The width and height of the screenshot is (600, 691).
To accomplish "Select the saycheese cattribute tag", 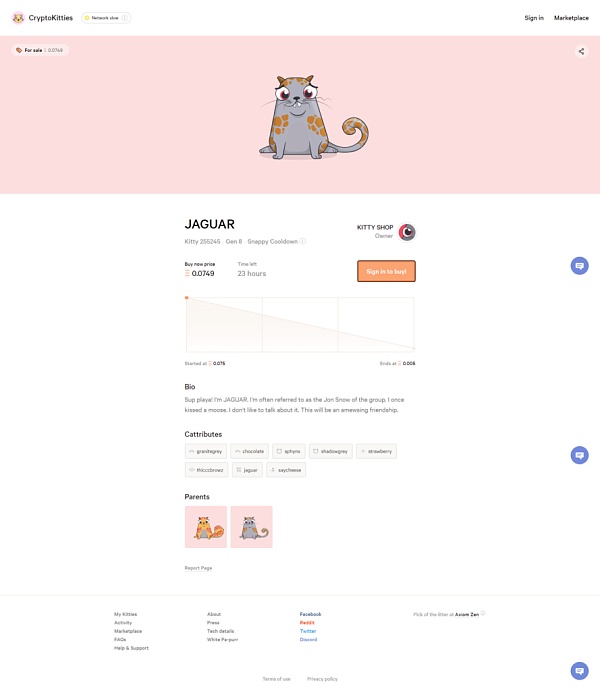I will pyautogui.click(x=286, y=470).
